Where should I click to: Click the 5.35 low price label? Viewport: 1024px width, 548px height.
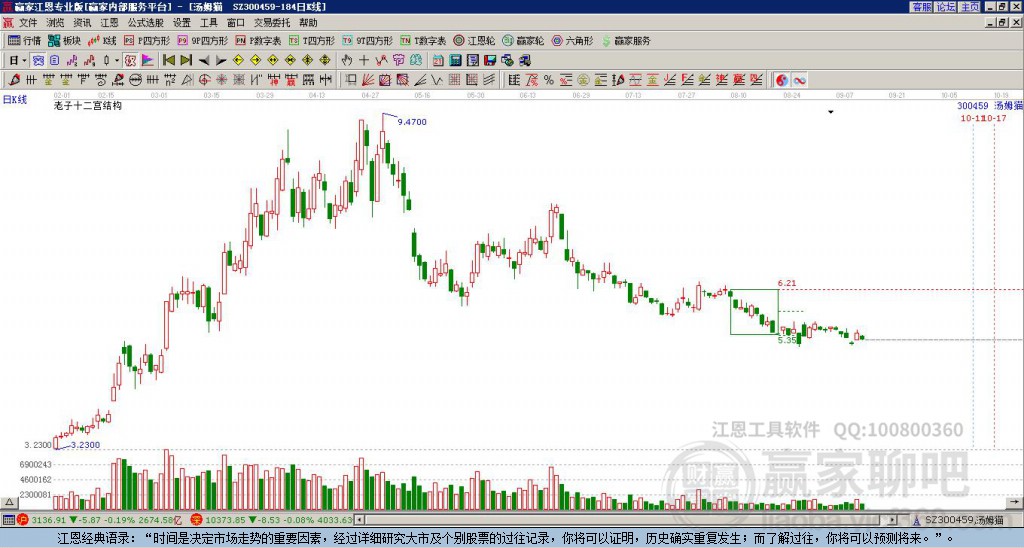[788, 340]
